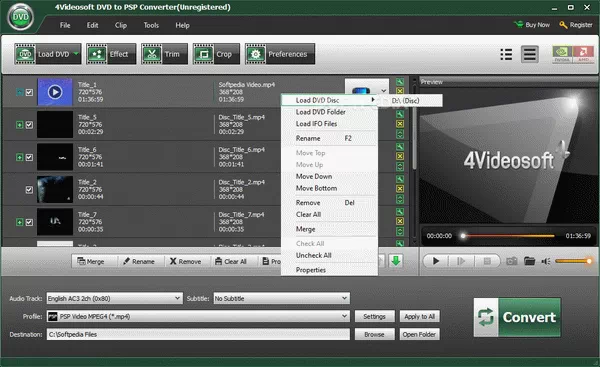Stop the preview playback
The height and width of the screenshot is (367, 600).
[x=487, y=261]
